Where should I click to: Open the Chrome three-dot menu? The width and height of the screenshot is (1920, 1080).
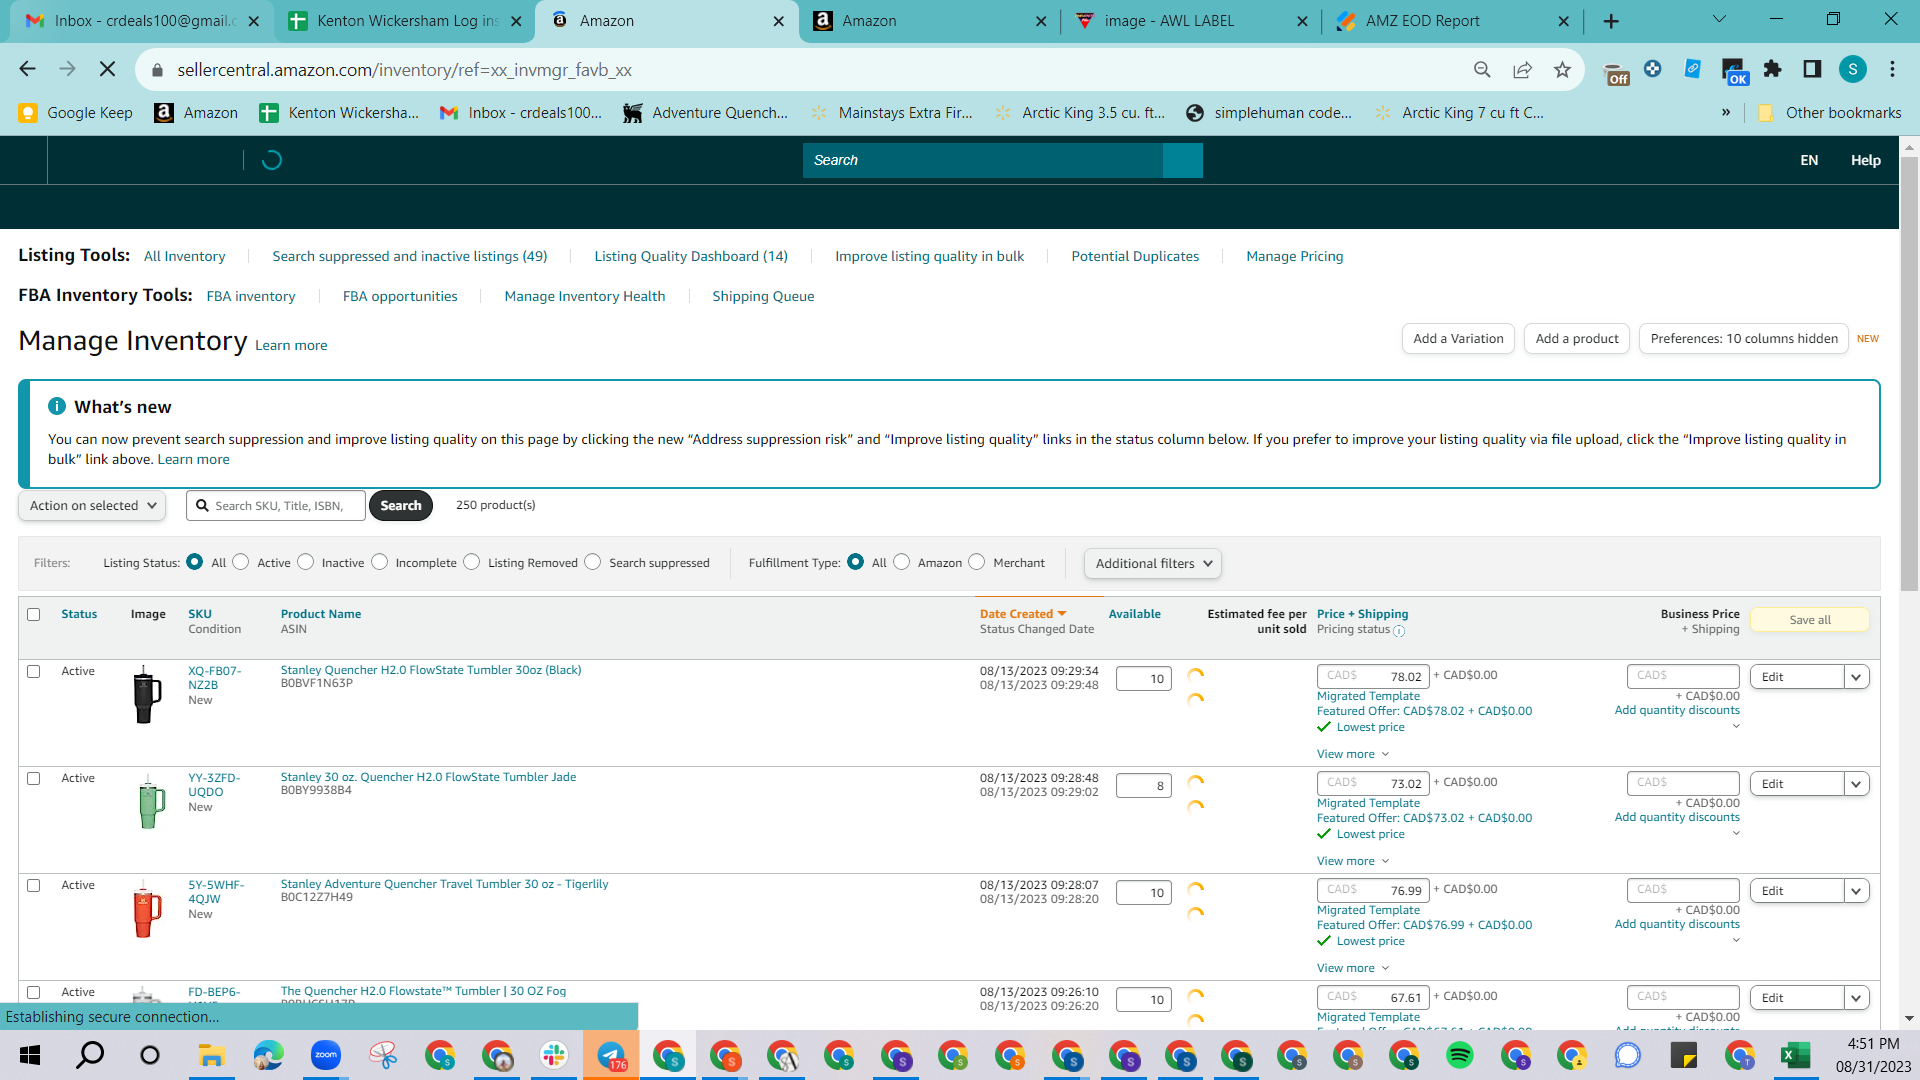click(1892, 69)
